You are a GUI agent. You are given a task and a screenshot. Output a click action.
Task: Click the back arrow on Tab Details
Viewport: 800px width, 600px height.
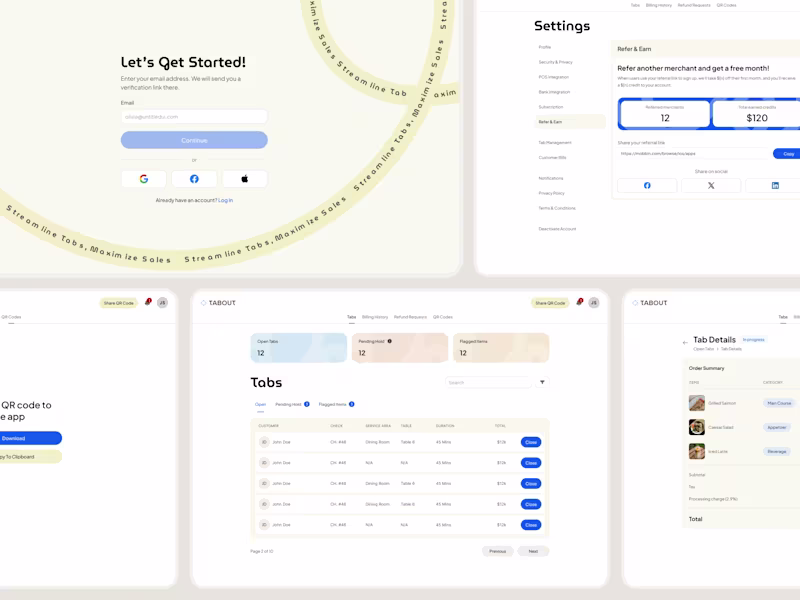click(x=685, y=341)
